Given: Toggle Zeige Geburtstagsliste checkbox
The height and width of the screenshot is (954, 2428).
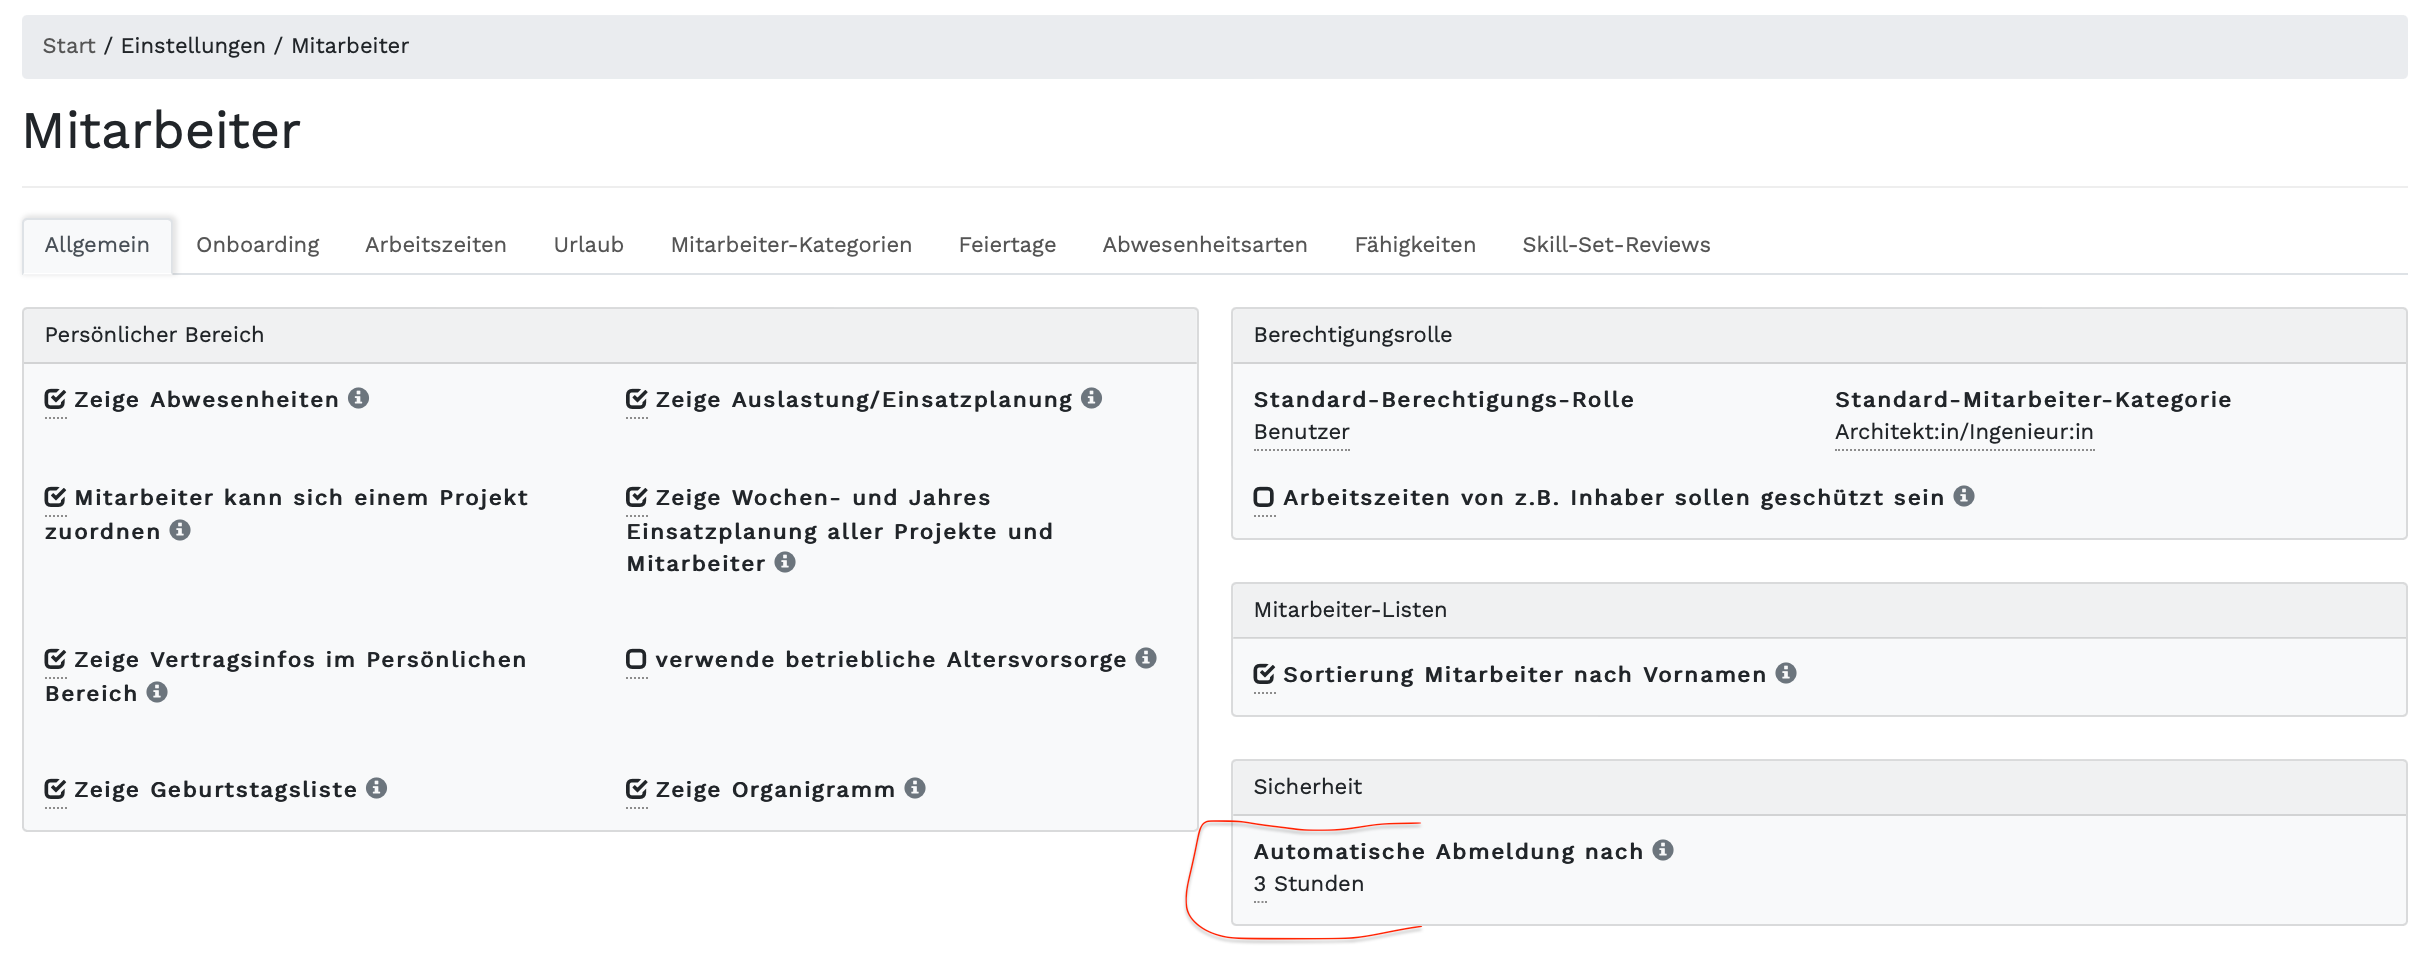Looking at the screenshot, I should tap(55, 789).
